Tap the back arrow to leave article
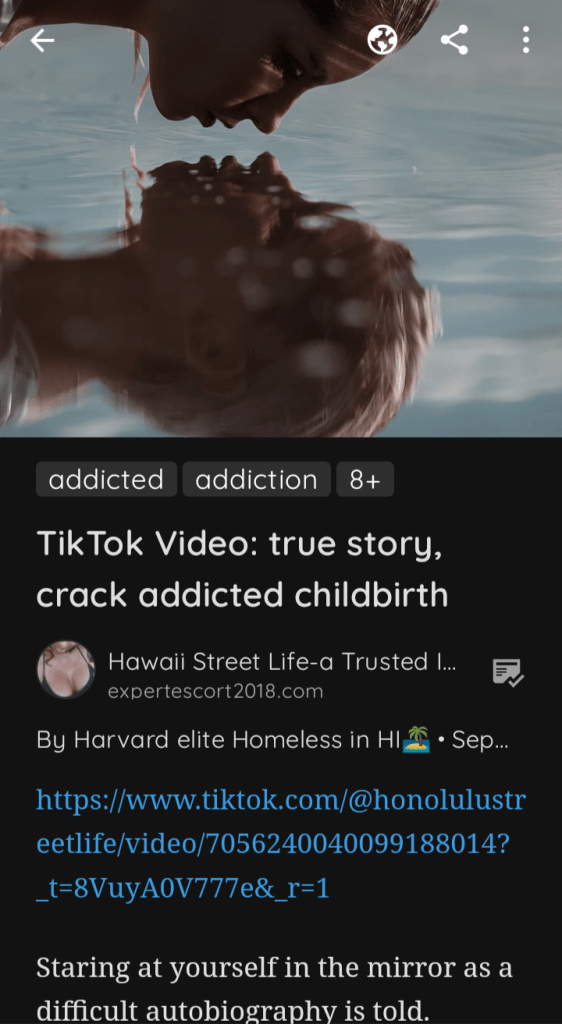562x1024 pixels. pyautogui.click(x=42, y=40)
